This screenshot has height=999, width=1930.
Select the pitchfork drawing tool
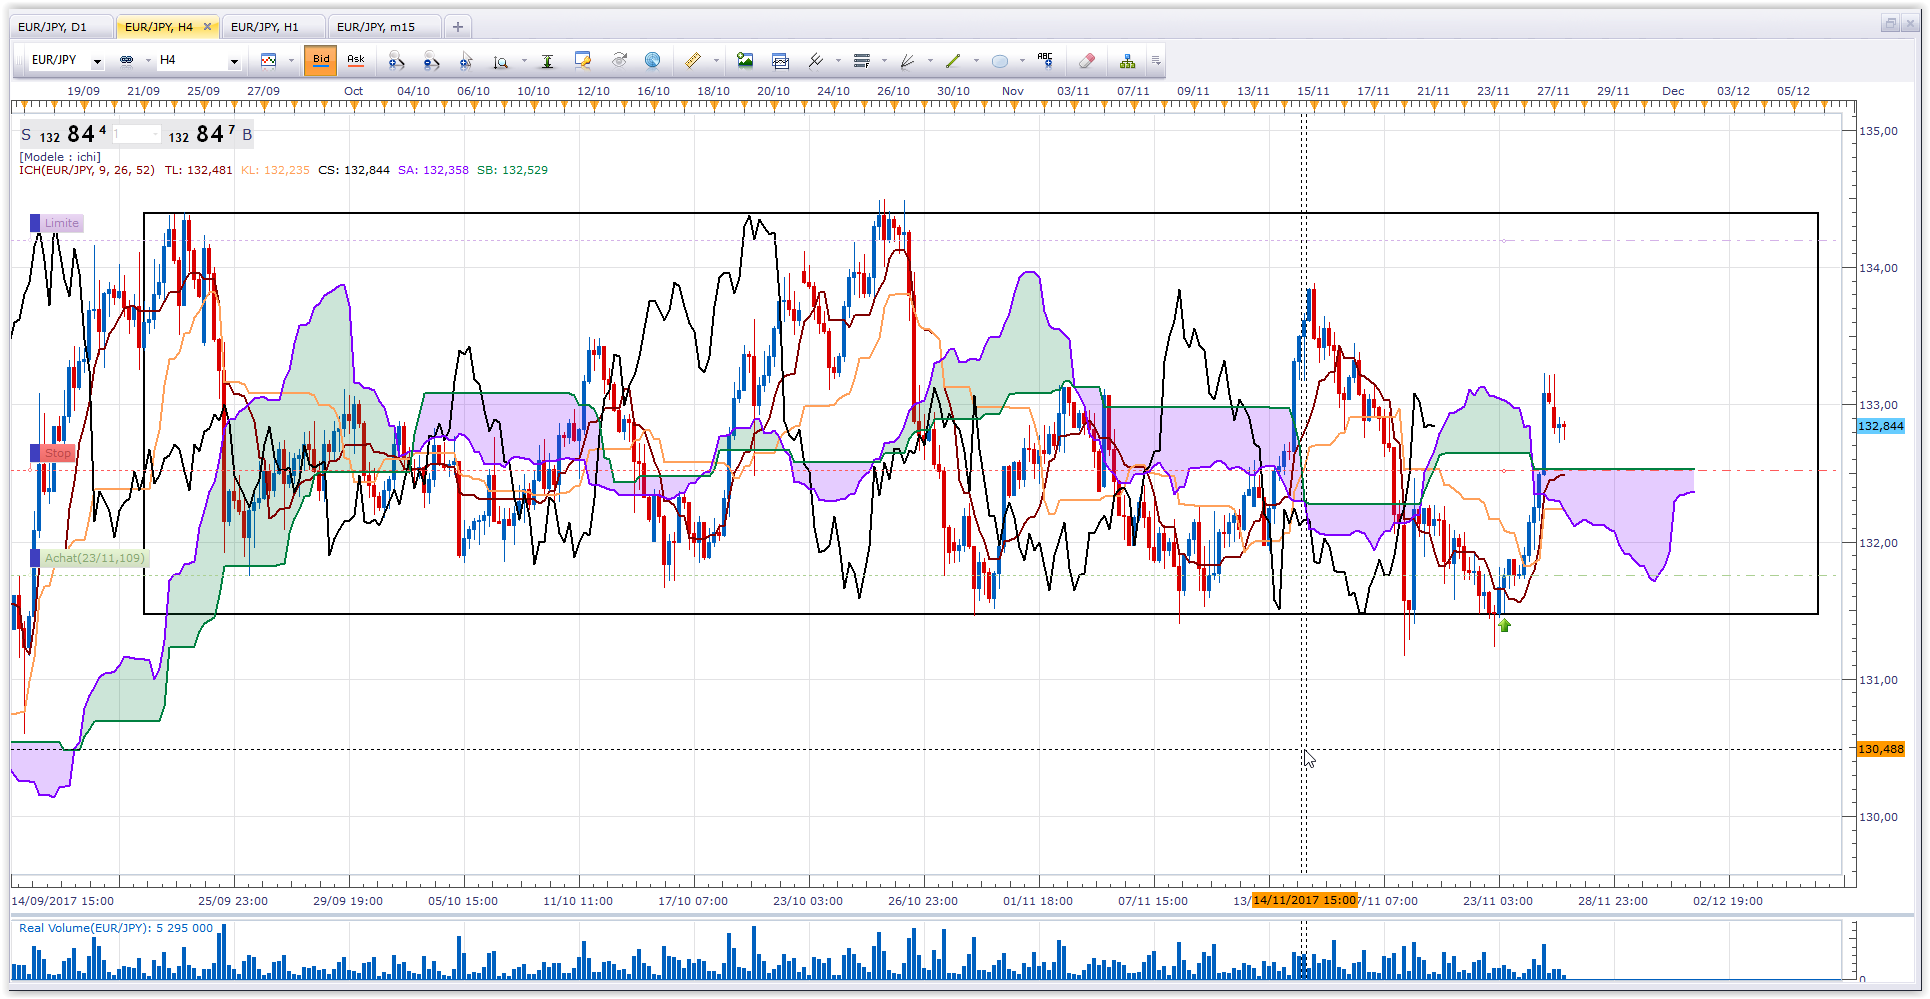click(815, 61)
